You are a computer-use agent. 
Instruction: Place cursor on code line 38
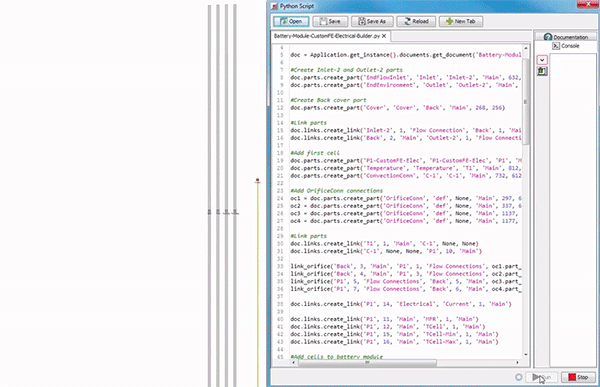401,304
